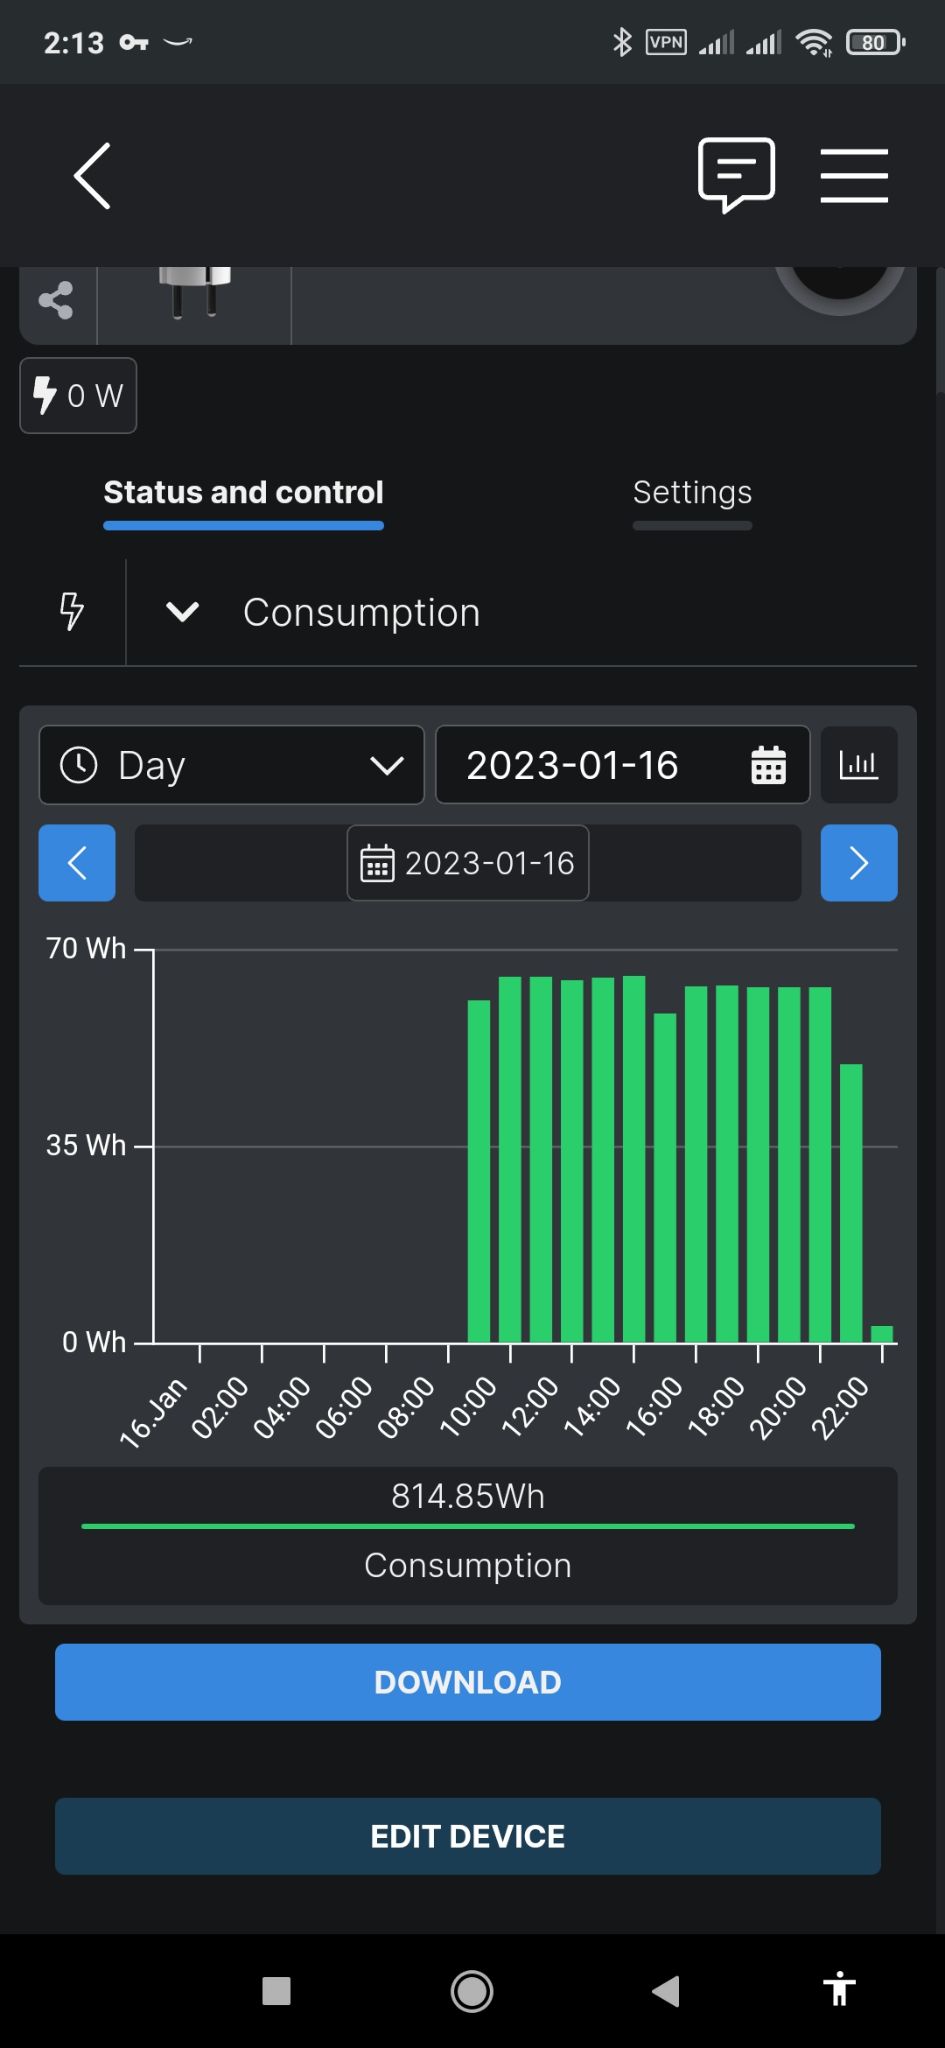Screen dimensions: 945x2048
Task: Switch to the Settings tab
Action: click(x=692, y=493)
